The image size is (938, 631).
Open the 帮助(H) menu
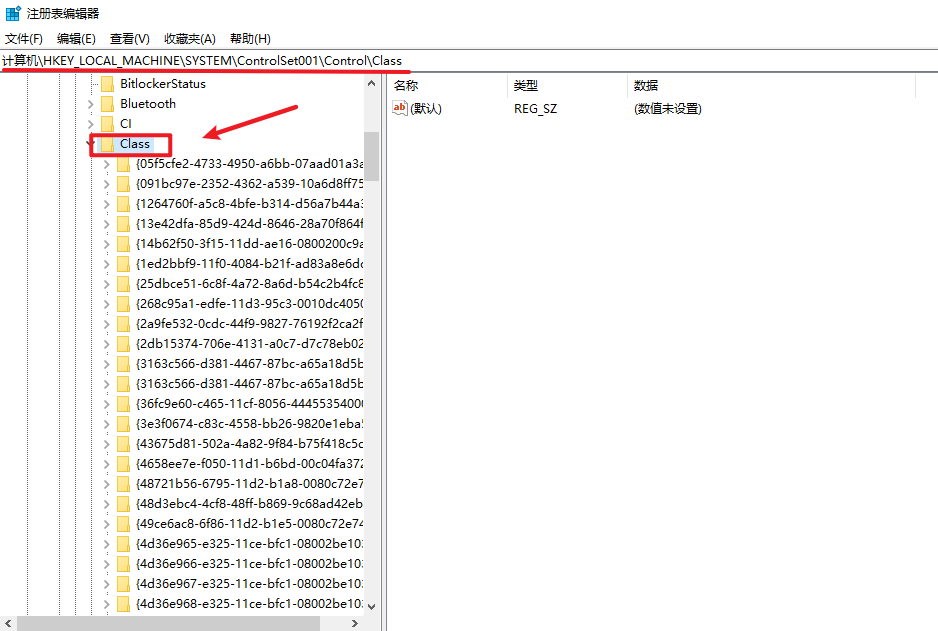click(250, 39)
